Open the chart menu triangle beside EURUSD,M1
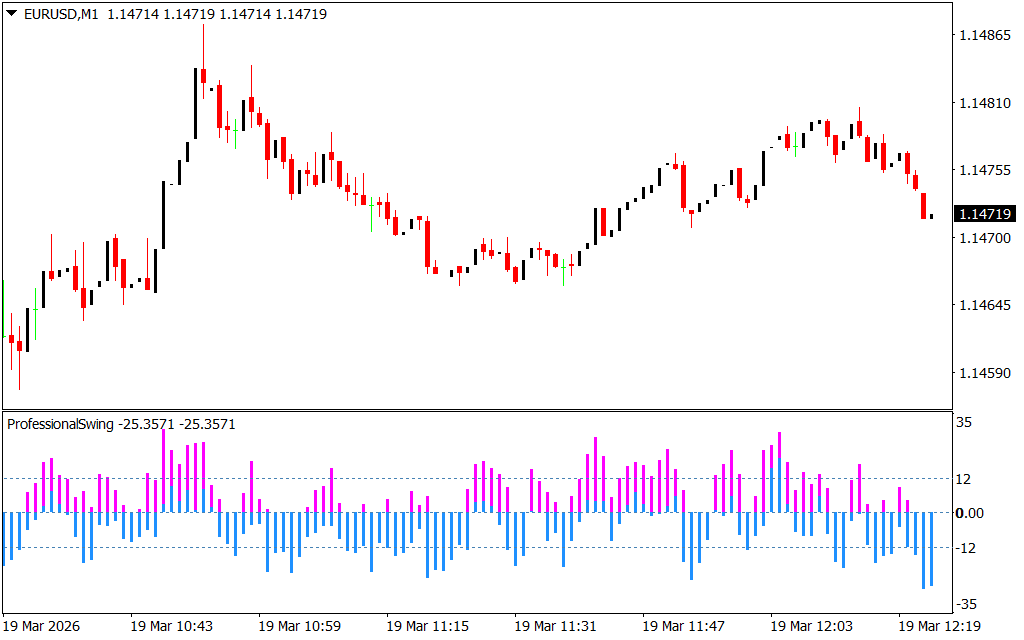Image resolution: width=1024 pixels, height=640 pixels. [11, 15]
